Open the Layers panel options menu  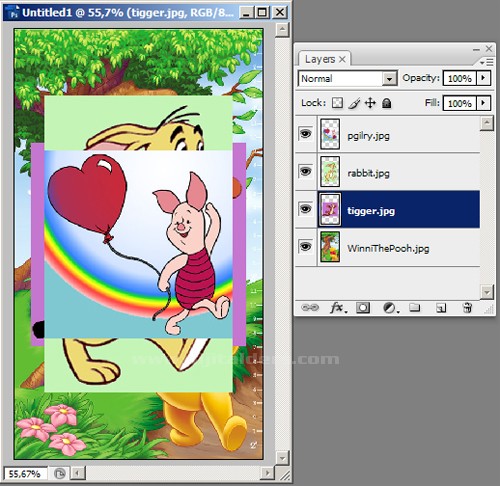[x=486, y=62]
